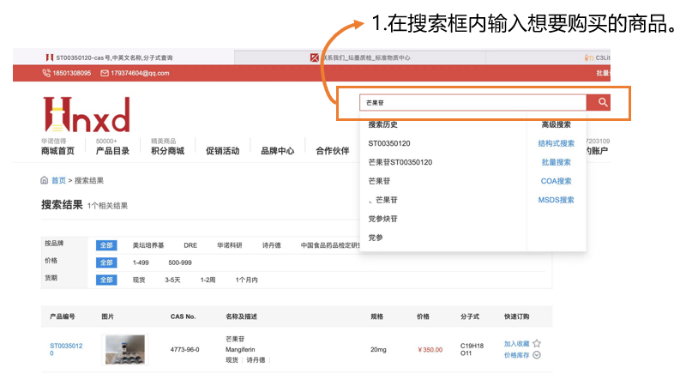
Task: Click CAS number 4773-96-0
Action: (185, 349)
